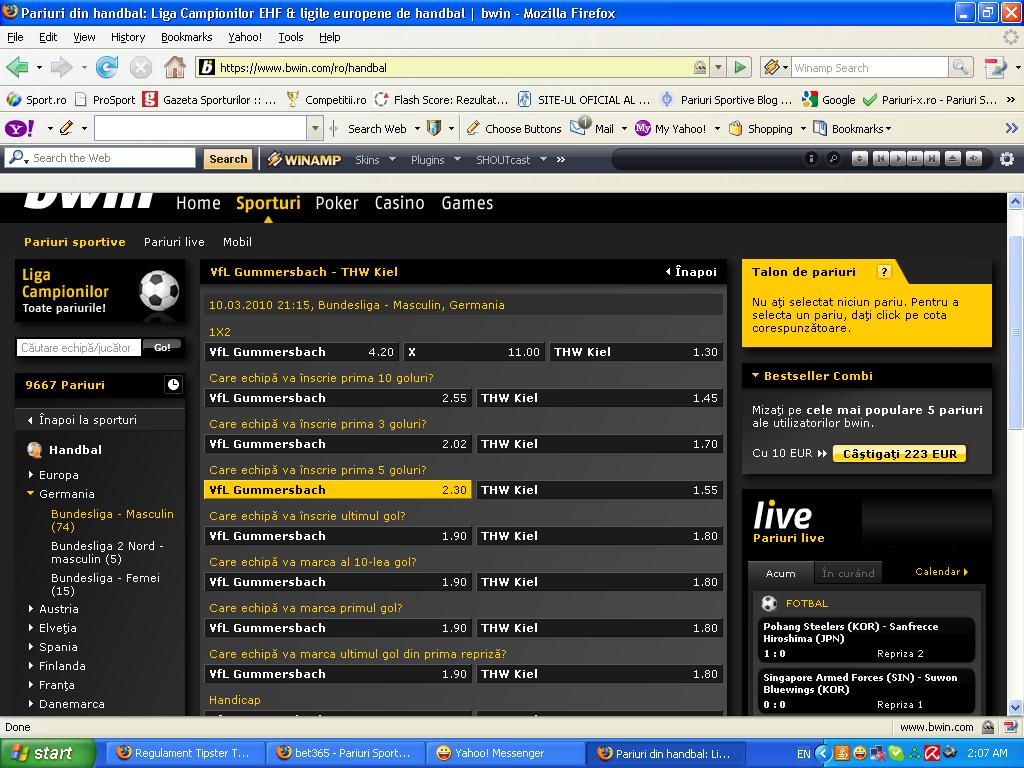Open the Pariuri live tab
1024x768 pixels.
(174, 242)
